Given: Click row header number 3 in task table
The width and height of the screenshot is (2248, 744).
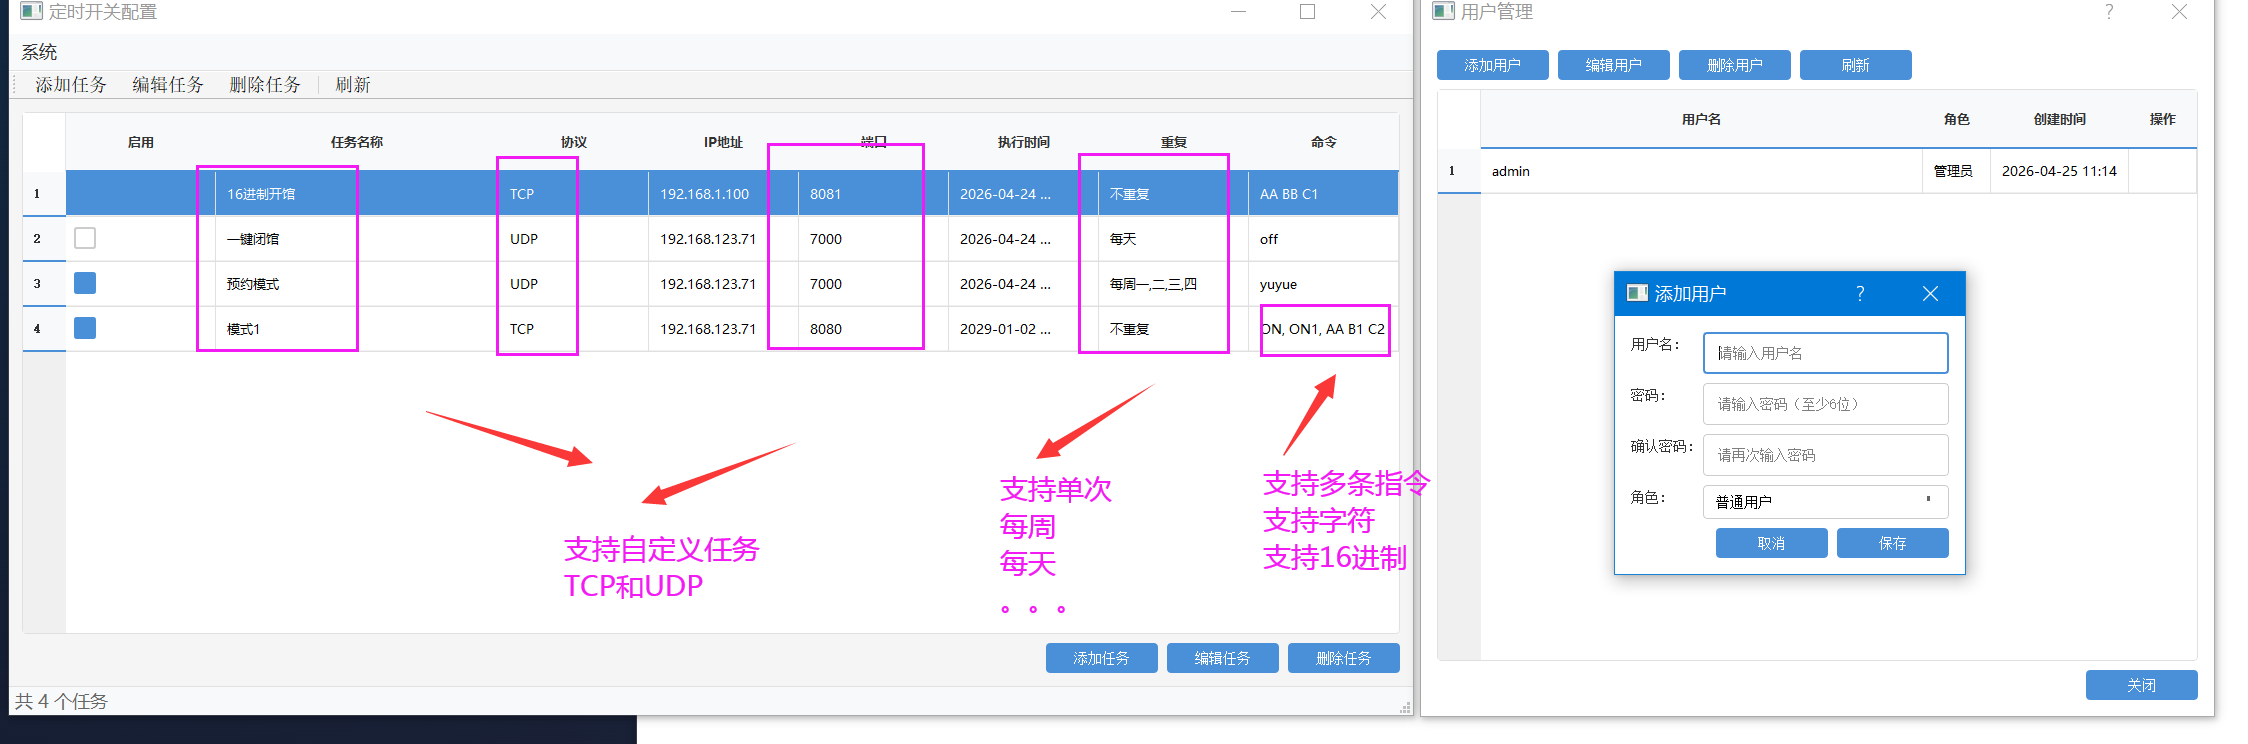Looking at the screenshot, I should (44, 284).
